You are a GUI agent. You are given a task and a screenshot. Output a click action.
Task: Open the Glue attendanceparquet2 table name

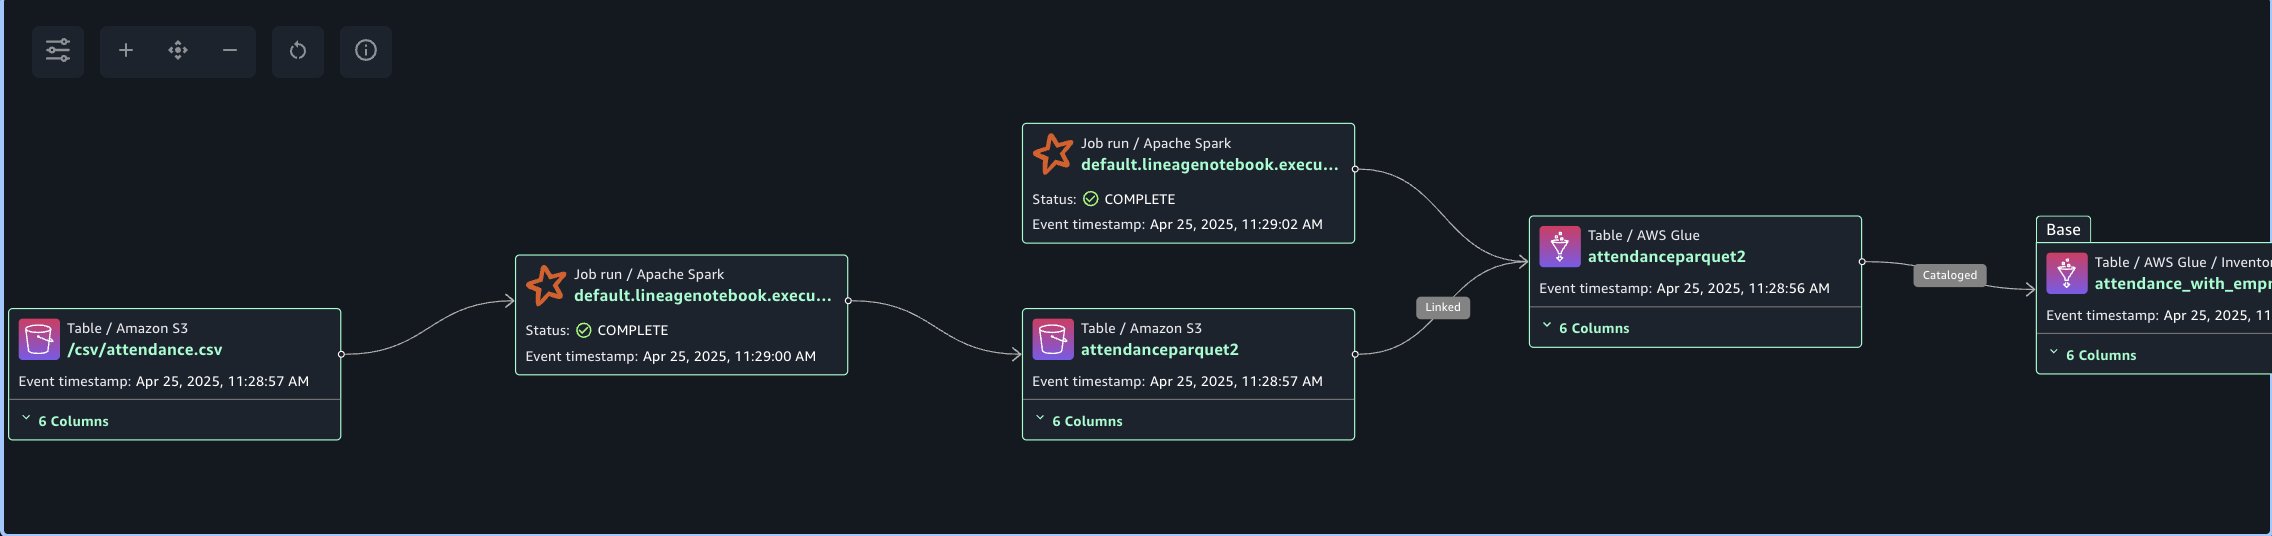click(1666, 257)
